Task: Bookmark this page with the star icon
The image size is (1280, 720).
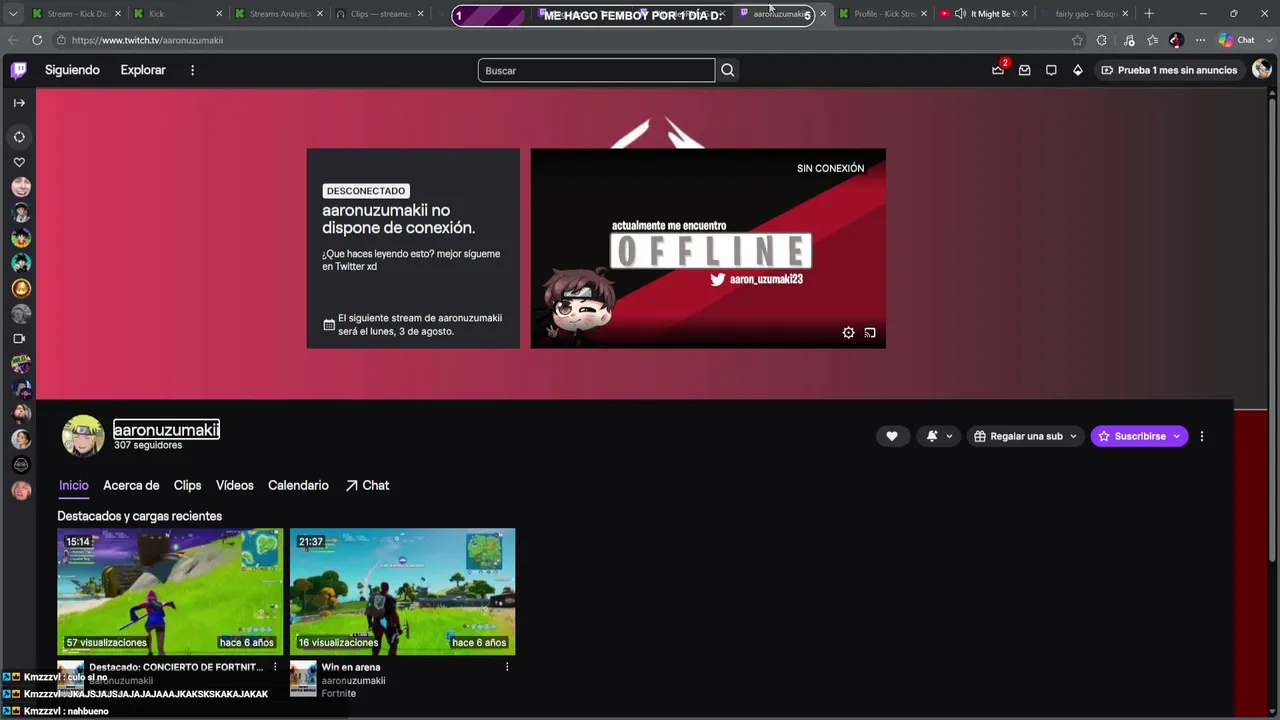Action: click(1077, 40)
